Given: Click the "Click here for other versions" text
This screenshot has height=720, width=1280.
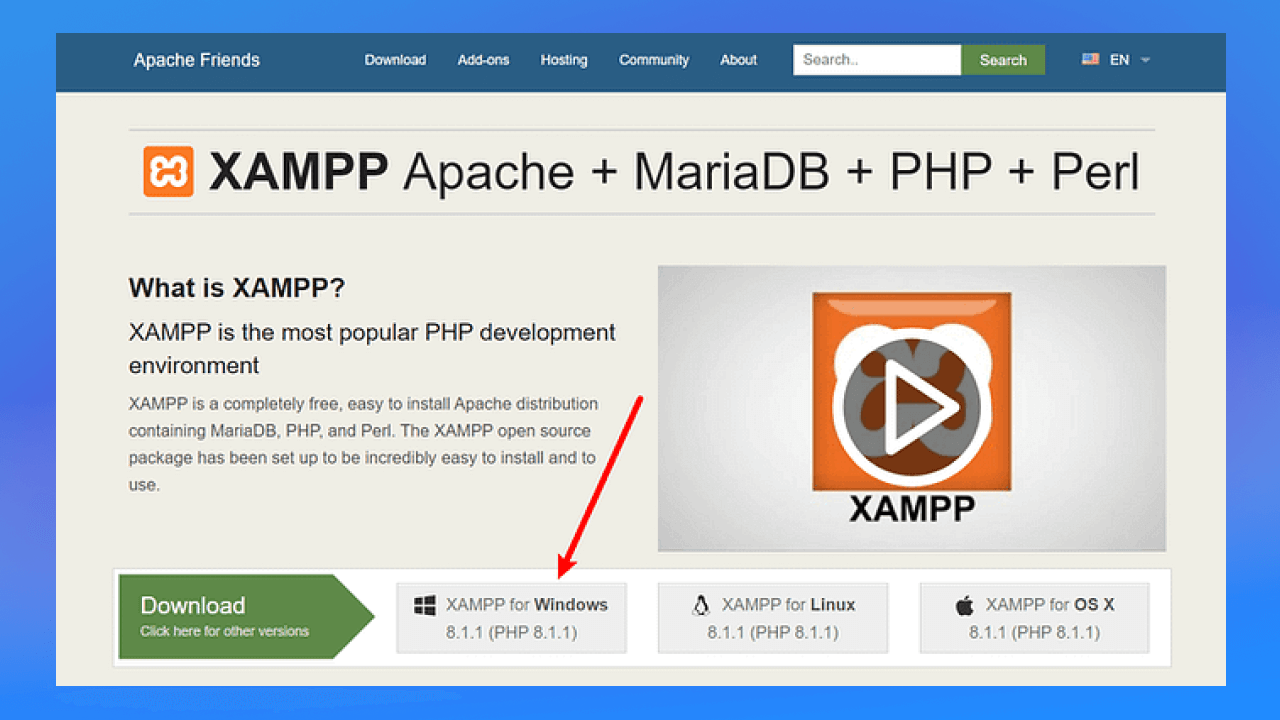Looking at the screenshot, I should 225,631.
